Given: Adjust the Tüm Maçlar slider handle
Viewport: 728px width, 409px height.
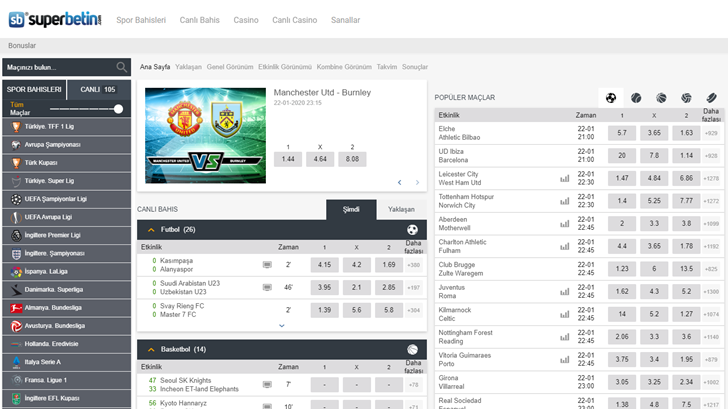Looking at the screenshot, I should (x=118, y=109).
